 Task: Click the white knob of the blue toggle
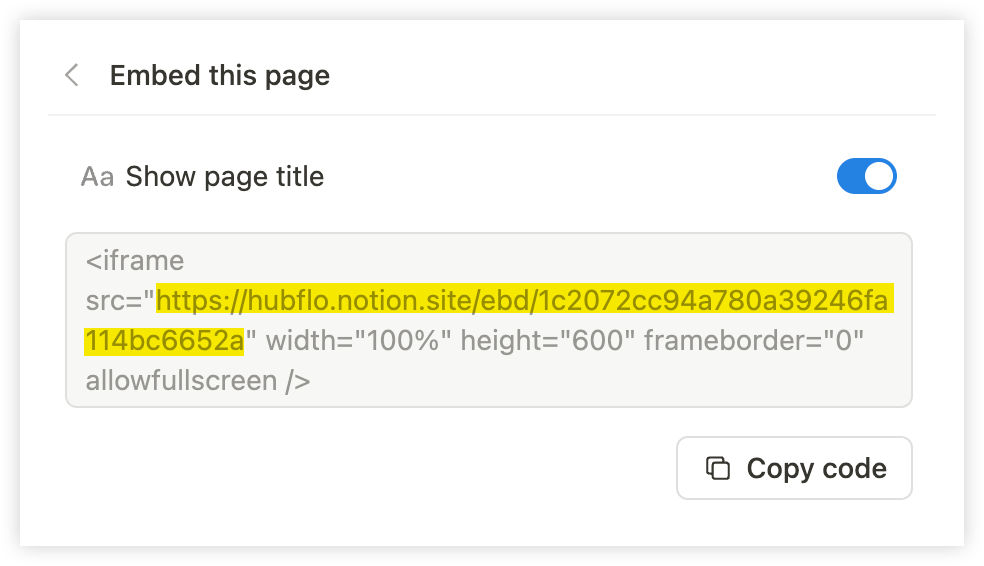(x=879, y=176)
